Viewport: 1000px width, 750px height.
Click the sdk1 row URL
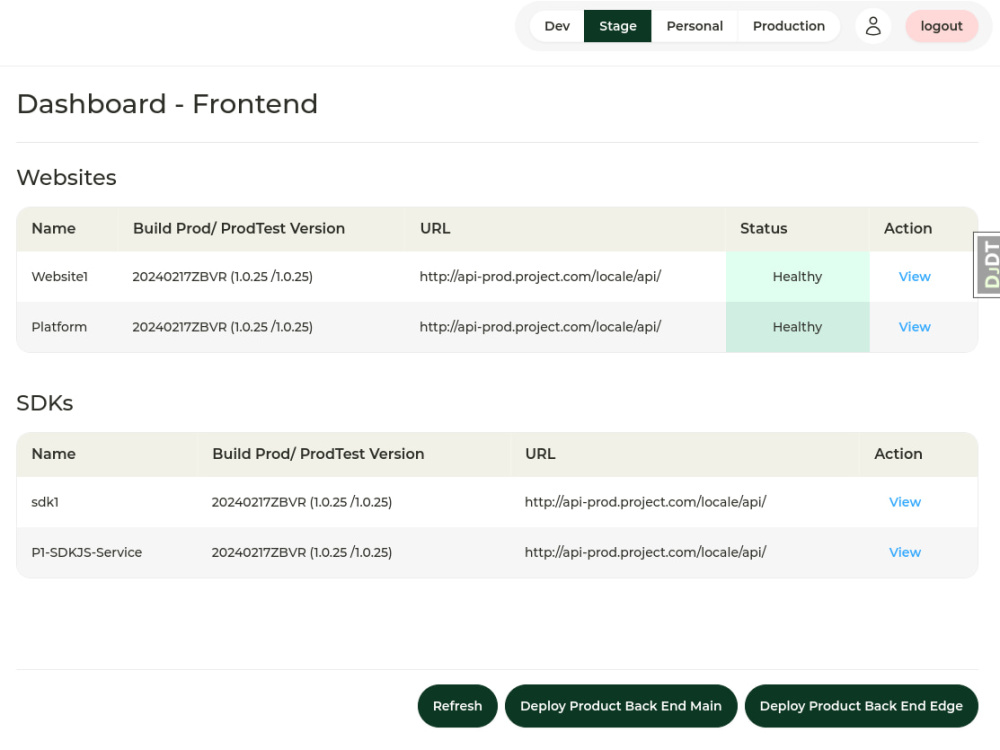(645, 502)
